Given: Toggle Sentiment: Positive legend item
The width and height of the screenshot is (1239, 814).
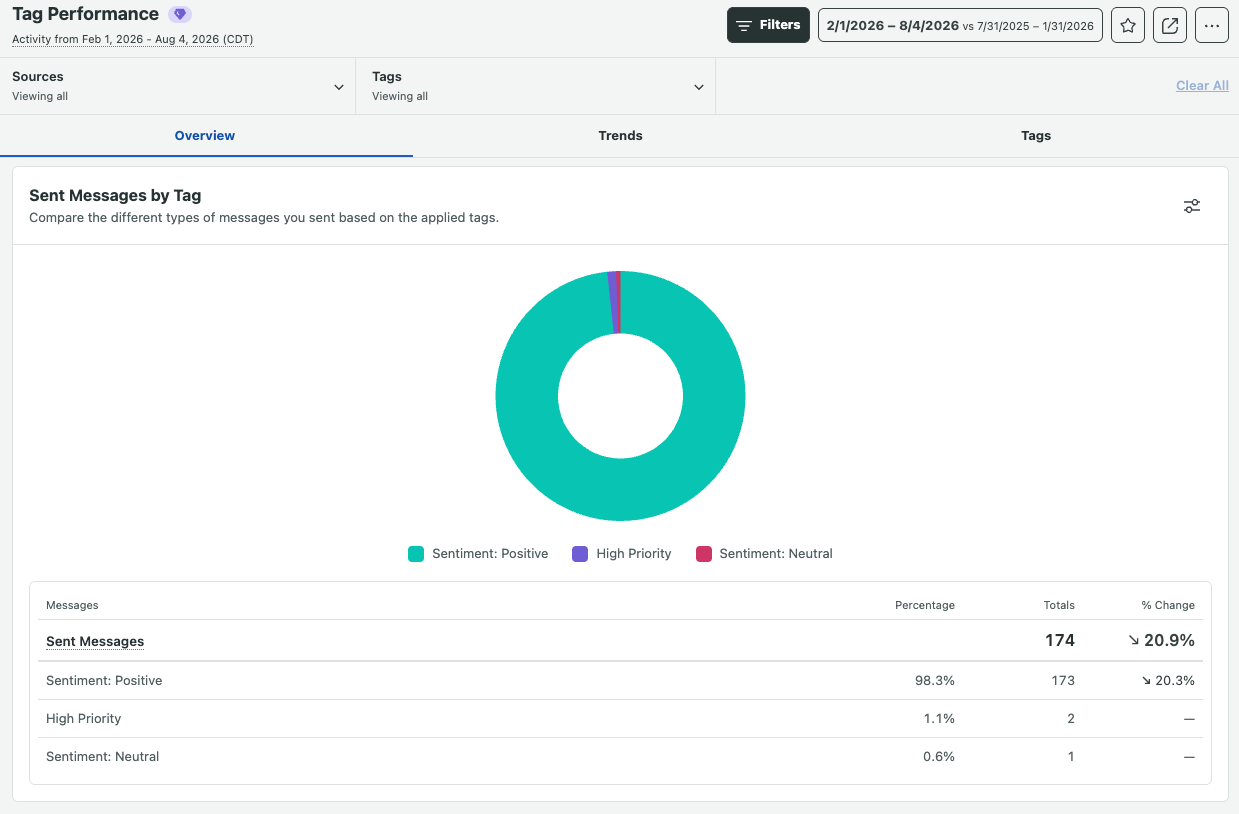Looking at the screenshot, I should pos(478,554).
